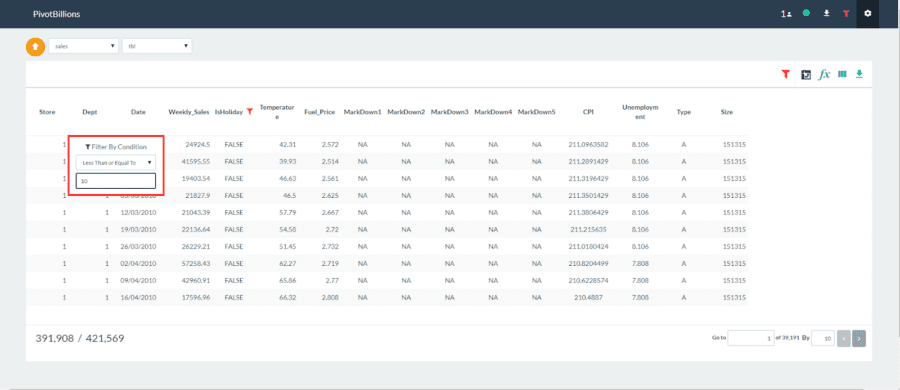Select the date cell 16/04/2010
900x390 pixels.
pyautogui.click(x=138, y=298)
